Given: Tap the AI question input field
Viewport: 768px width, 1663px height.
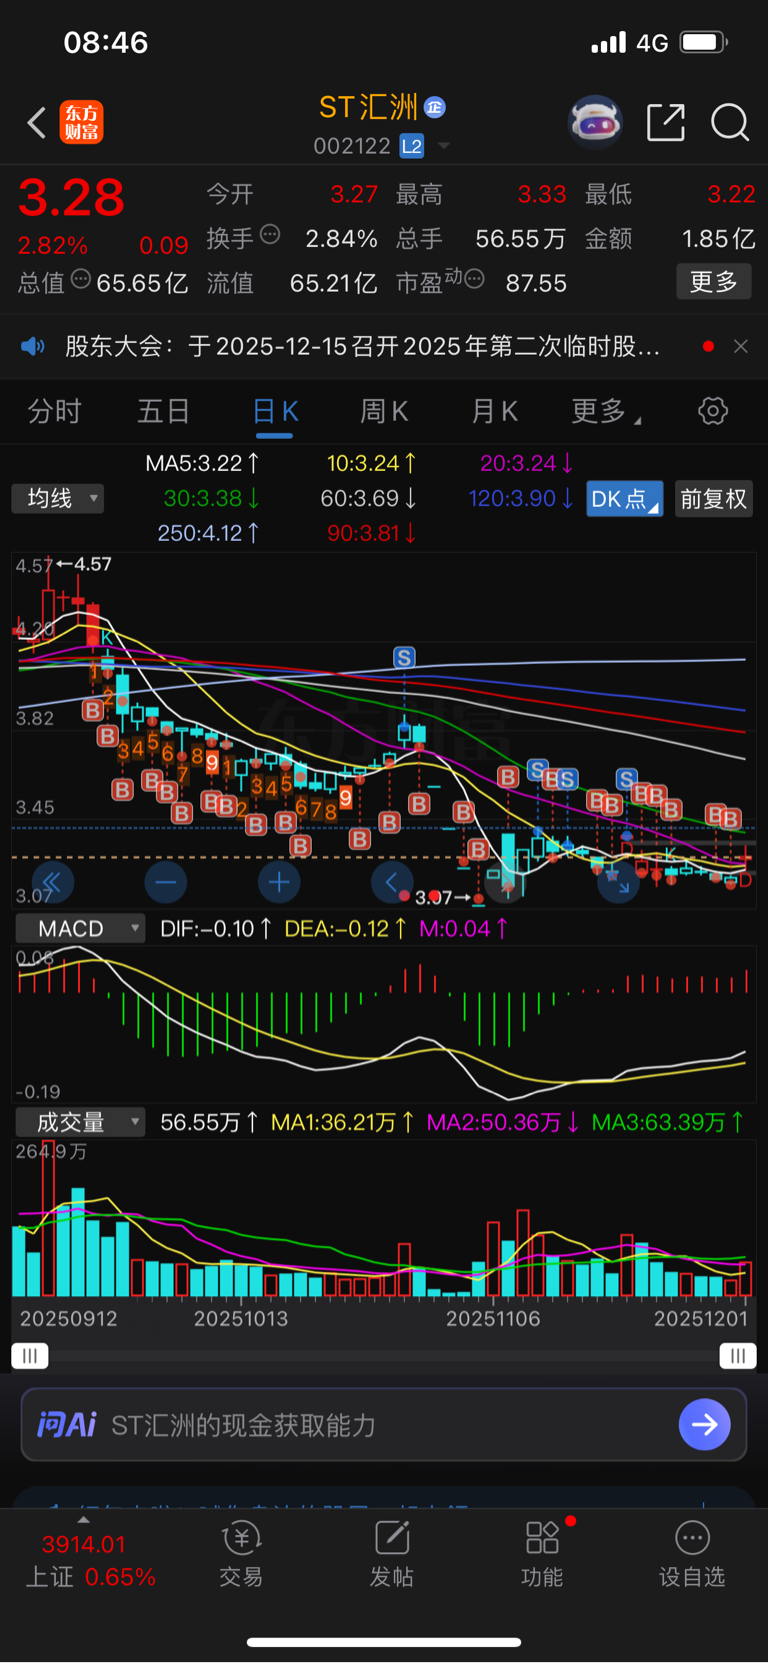Looking at the screenshot, I should pyautogui.click(x=384, y=1424).
